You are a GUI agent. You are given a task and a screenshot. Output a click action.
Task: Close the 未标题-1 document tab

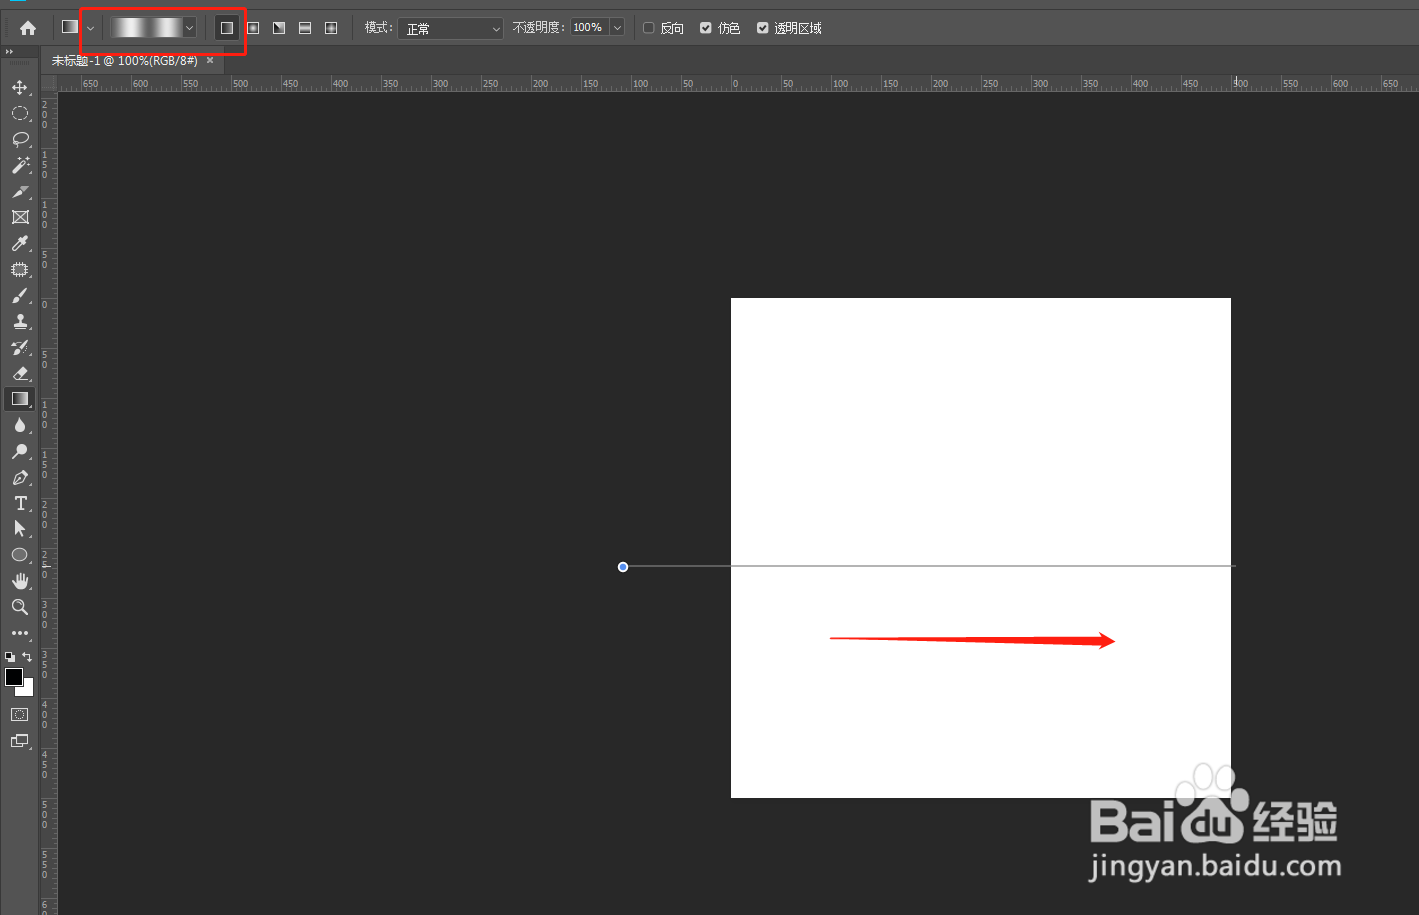click(x=210, y=61)
